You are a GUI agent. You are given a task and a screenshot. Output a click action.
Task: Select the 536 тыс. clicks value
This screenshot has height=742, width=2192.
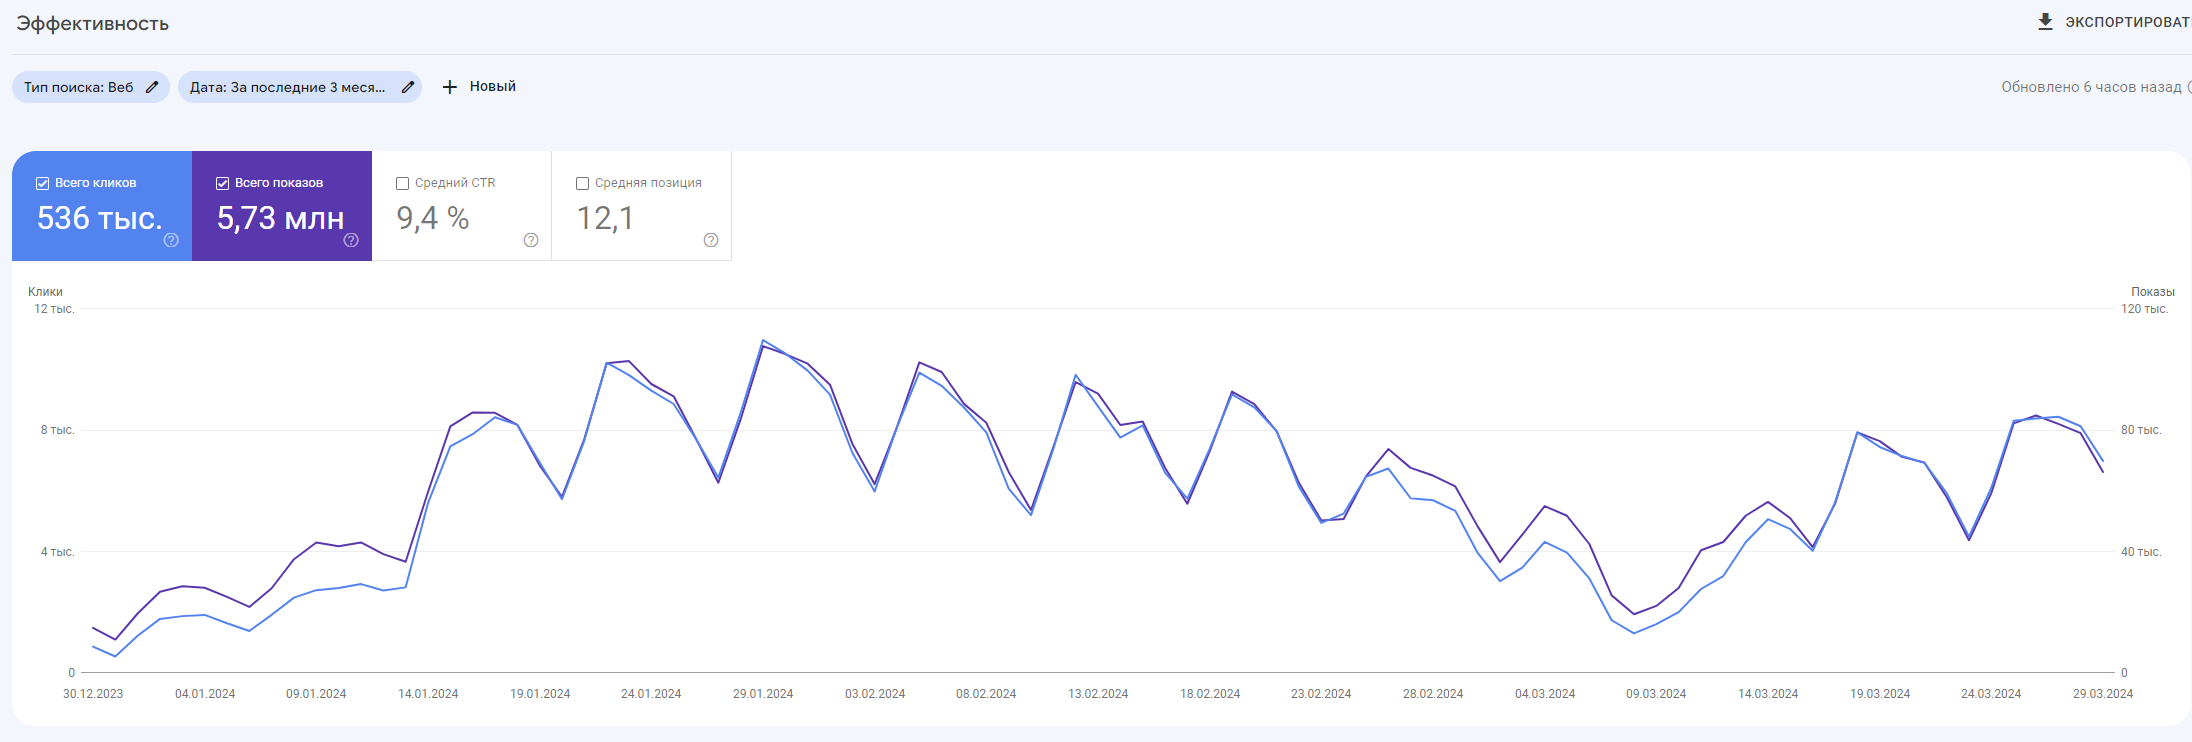[100, 218]
